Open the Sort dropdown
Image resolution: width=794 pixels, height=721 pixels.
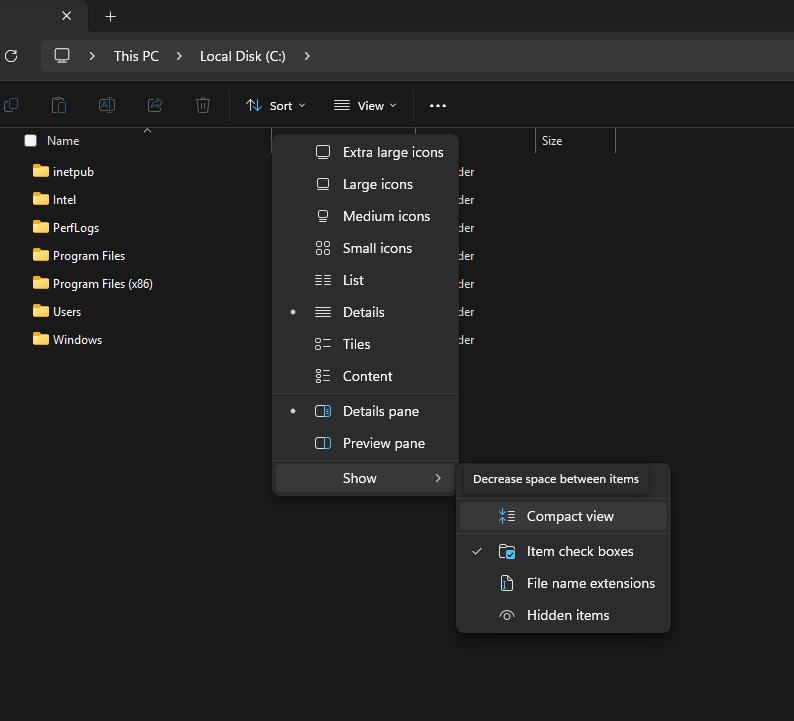point(275,105)
